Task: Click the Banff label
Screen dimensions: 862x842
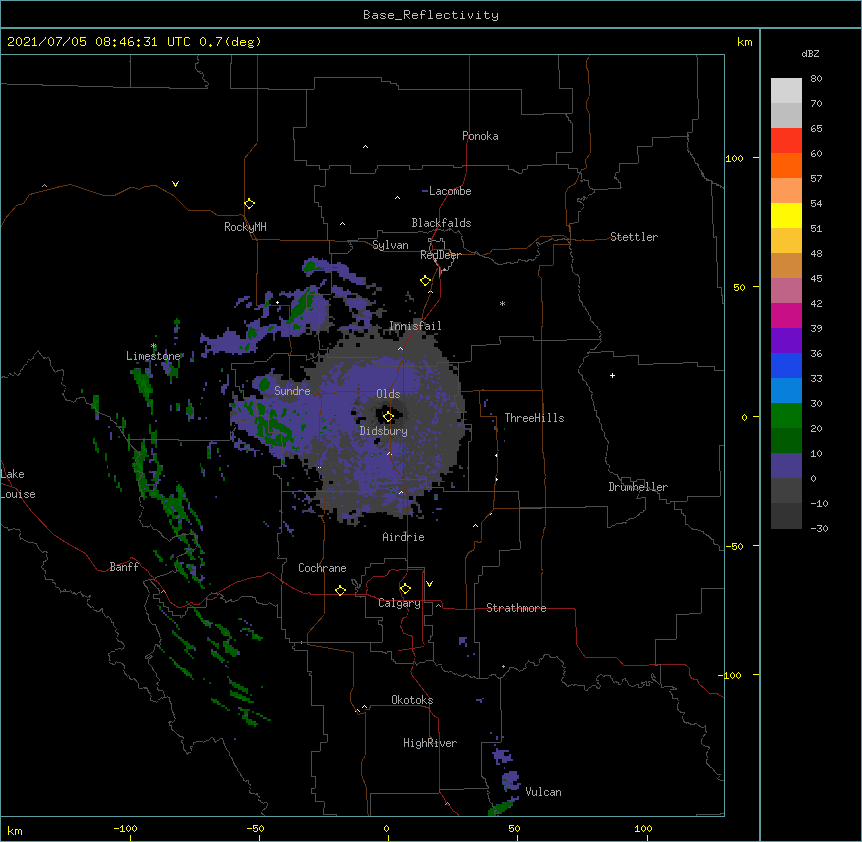Action: point(124,567)
